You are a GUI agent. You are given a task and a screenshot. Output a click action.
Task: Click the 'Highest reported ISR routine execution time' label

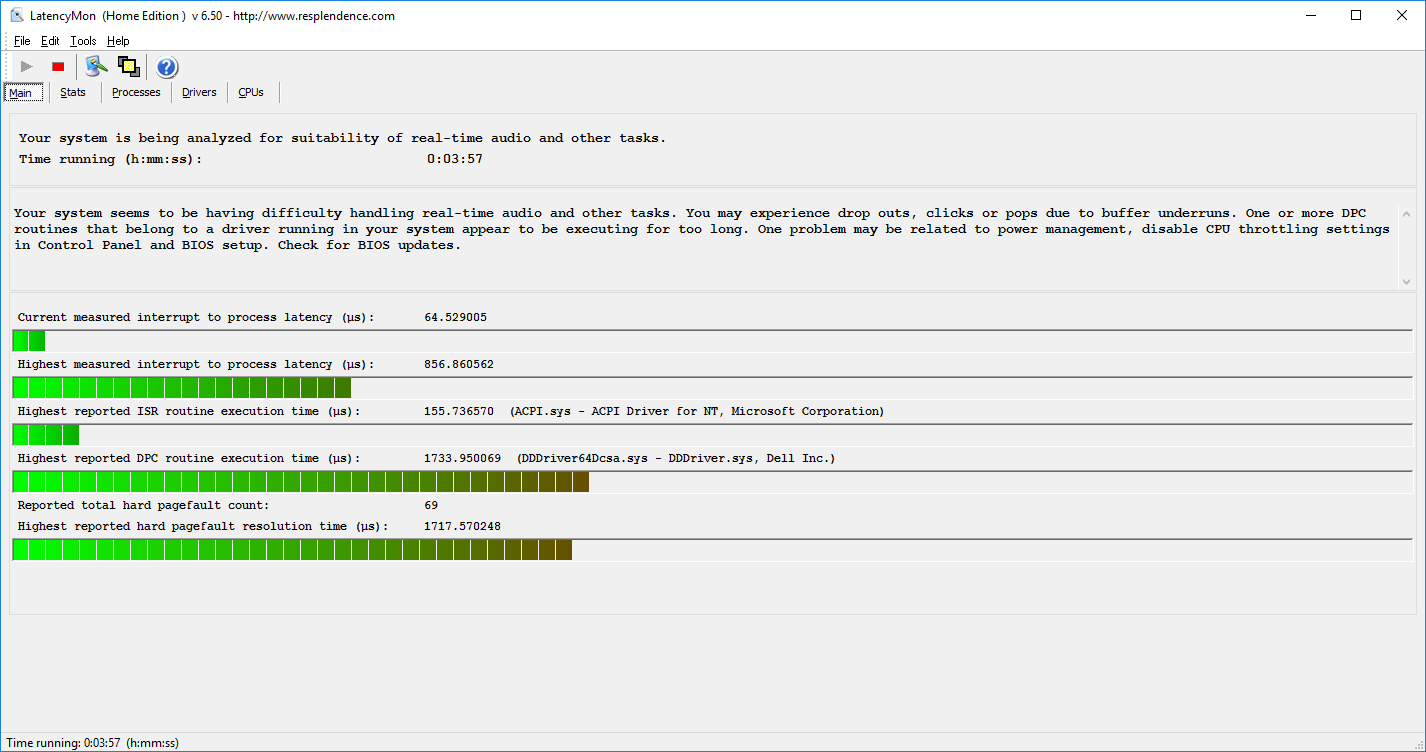(x=189, y=411)
